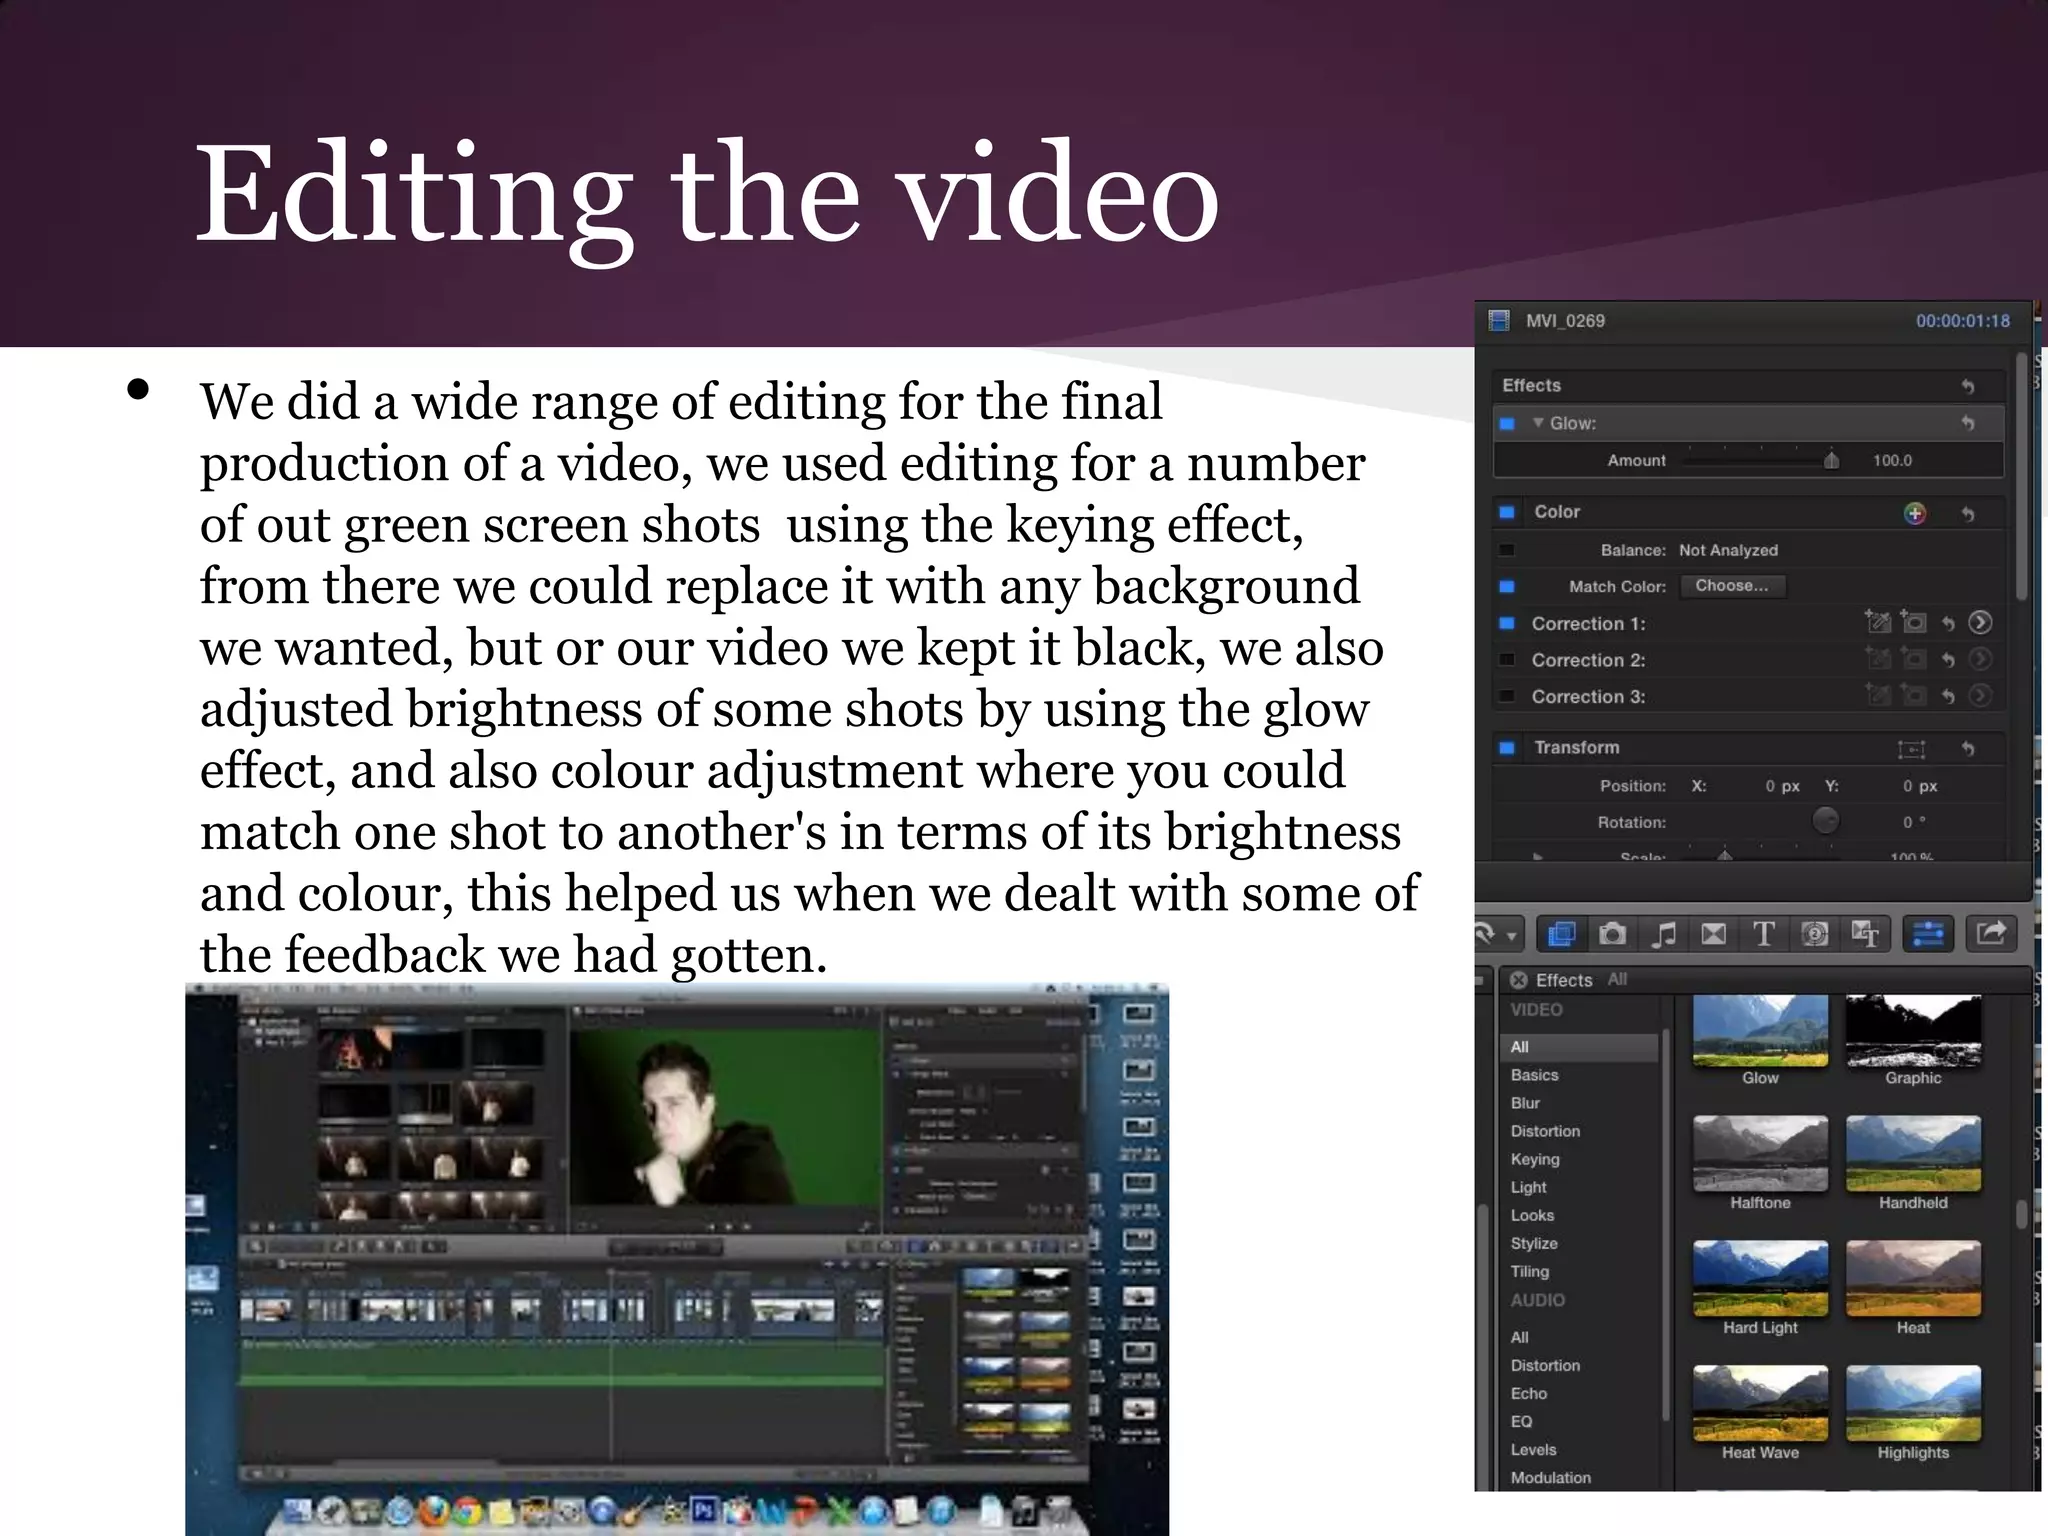Open the Effects browser overlapping-squares icon

[x=1561, y=934]
